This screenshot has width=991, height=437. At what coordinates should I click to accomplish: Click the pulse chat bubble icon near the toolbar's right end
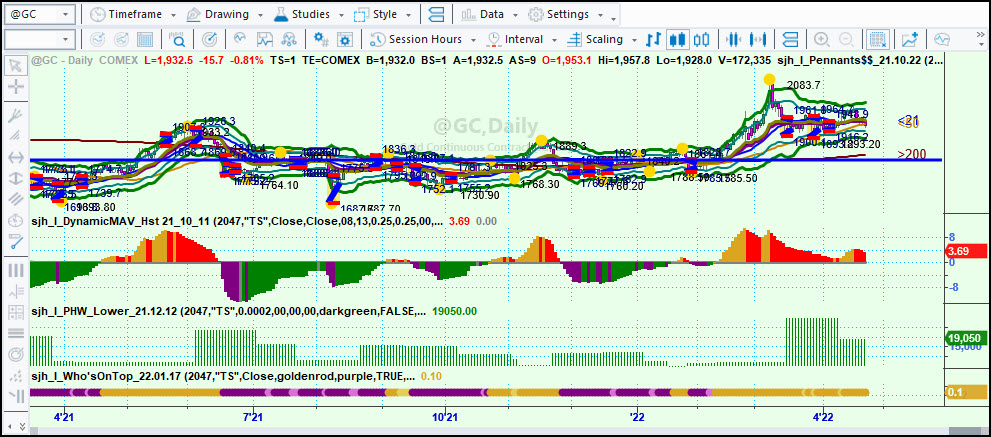(942, 39)
